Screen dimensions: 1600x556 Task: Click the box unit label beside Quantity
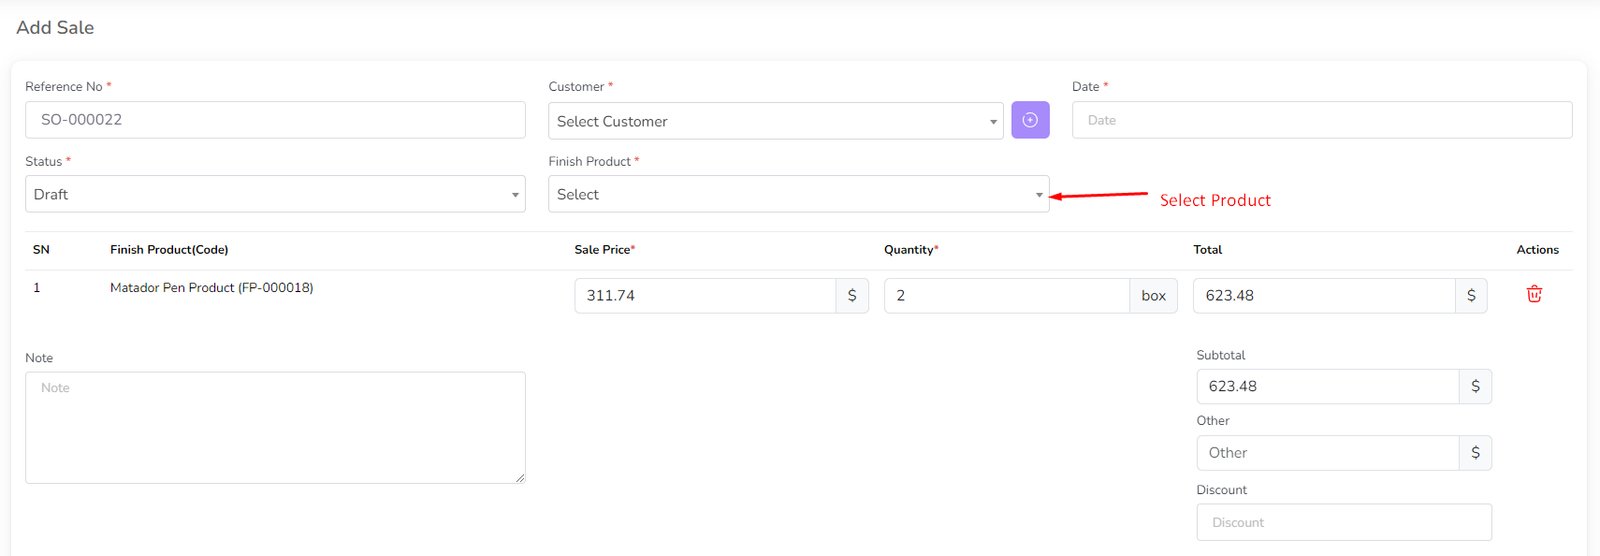click(x=1153, y=296)
